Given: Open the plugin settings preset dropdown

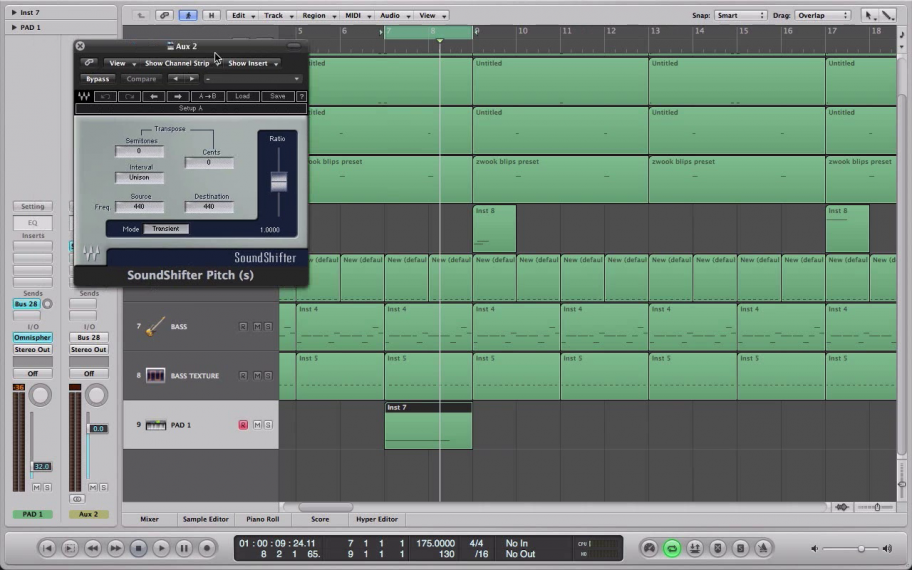Looking at the screenshot, I should pyautogui.click(x=252, y=79).
